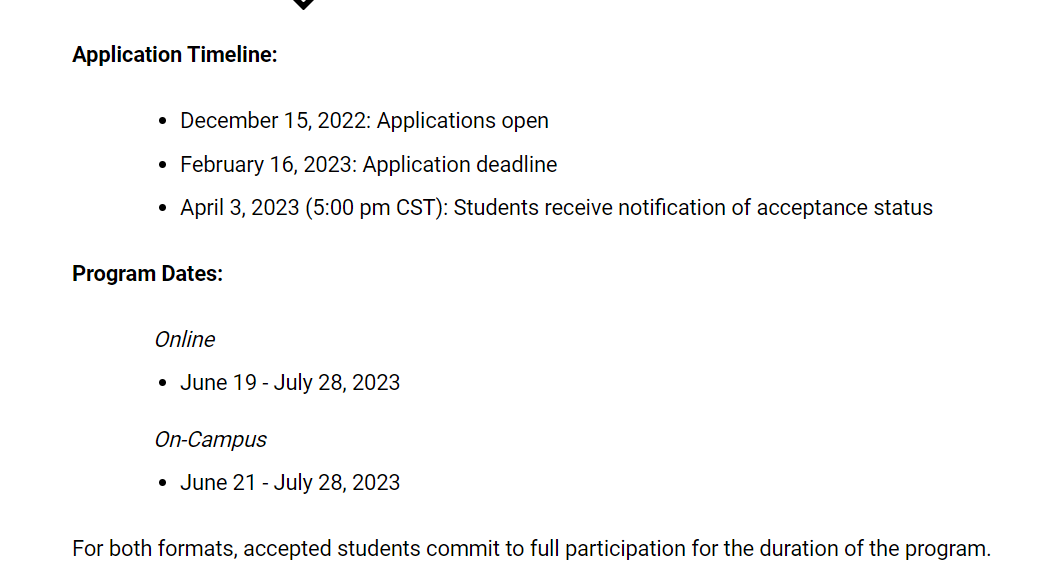This screenshot has height=587, width=1049.
Task: Click the June 21 - July 28, 2023 line
Action: click(x=290, y=483)
